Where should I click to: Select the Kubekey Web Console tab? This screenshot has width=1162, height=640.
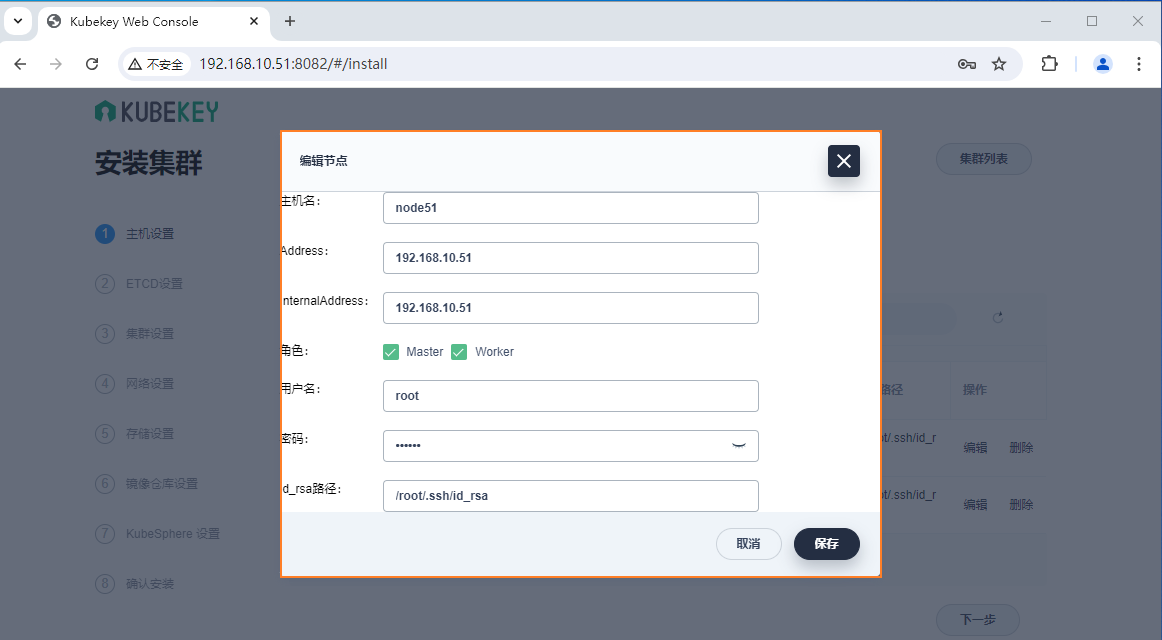click(153, 21)
